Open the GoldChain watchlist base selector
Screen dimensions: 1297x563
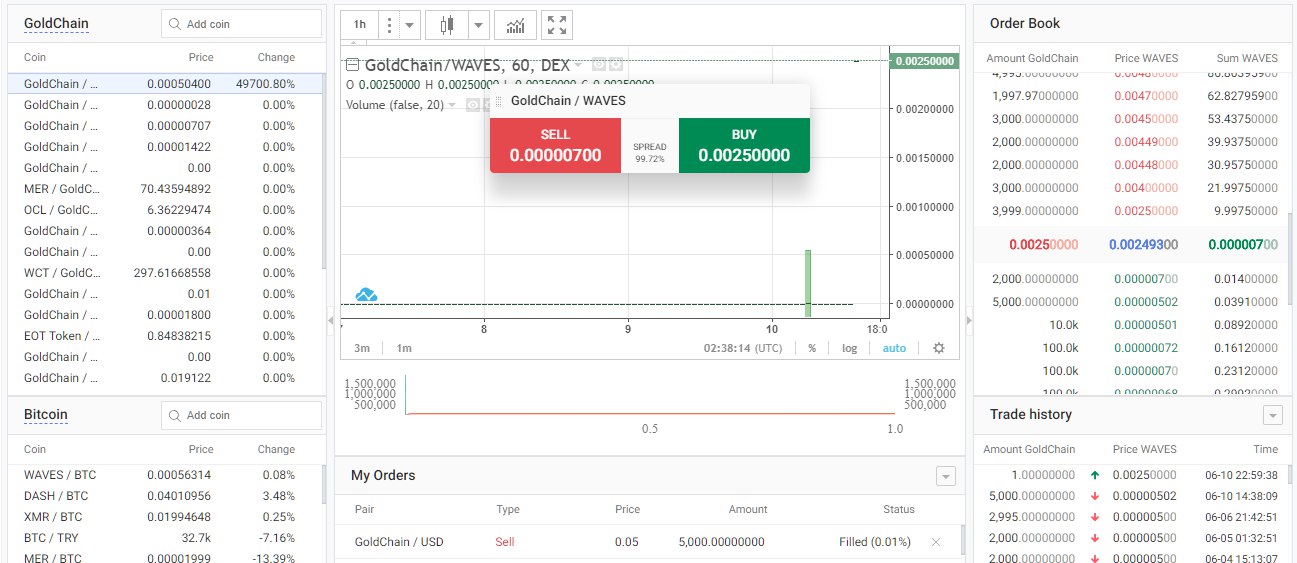[x=56, y=24]
